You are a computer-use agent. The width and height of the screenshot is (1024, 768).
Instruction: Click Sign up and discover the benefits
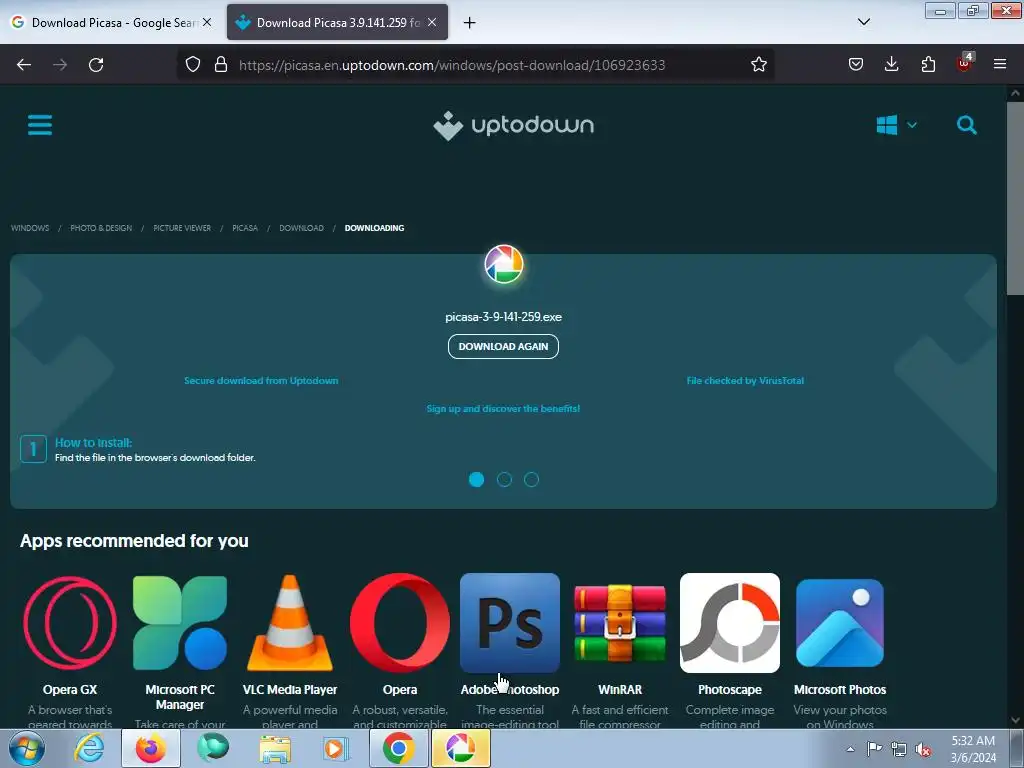point(504,408)
